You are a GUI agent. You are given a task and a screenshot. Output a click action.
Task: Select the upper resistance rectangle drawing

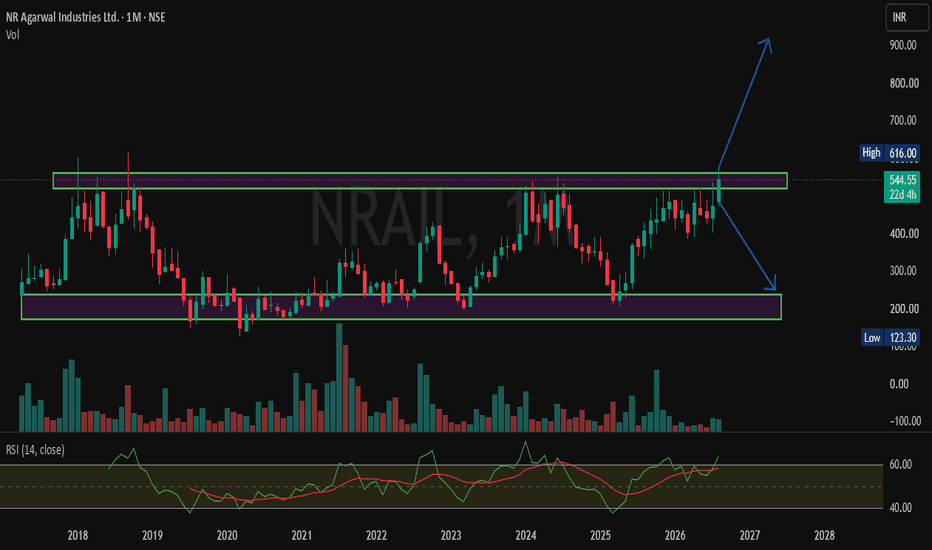(420, 181)
